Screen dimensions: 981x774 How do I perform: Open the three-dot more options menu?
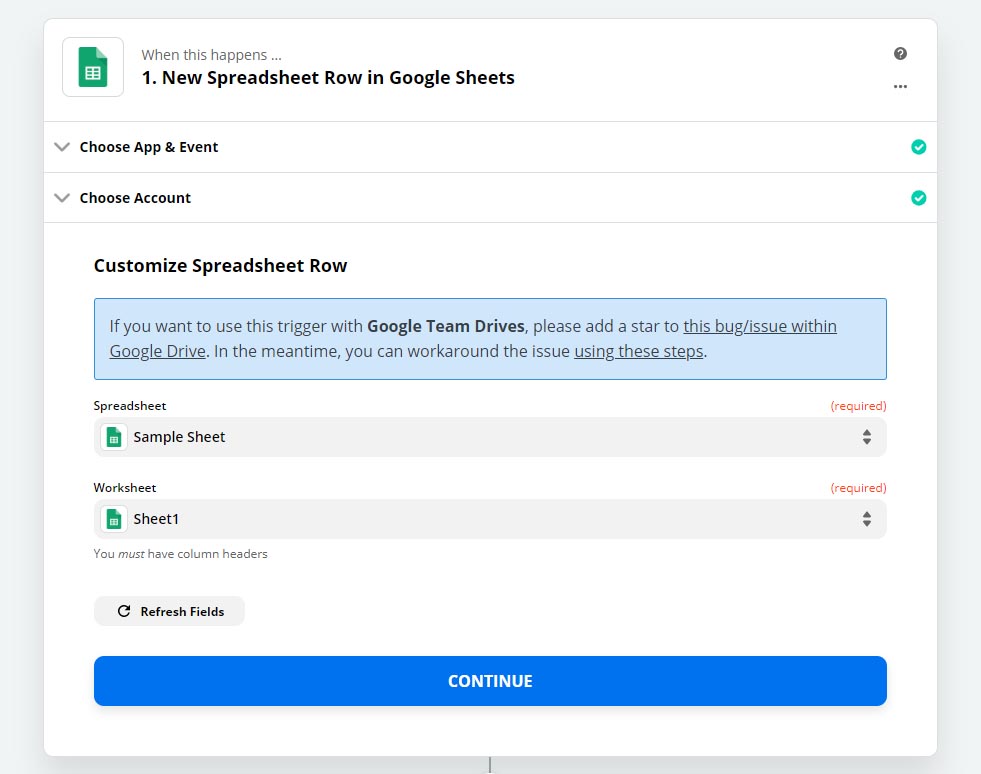click(x=900, y=86)
